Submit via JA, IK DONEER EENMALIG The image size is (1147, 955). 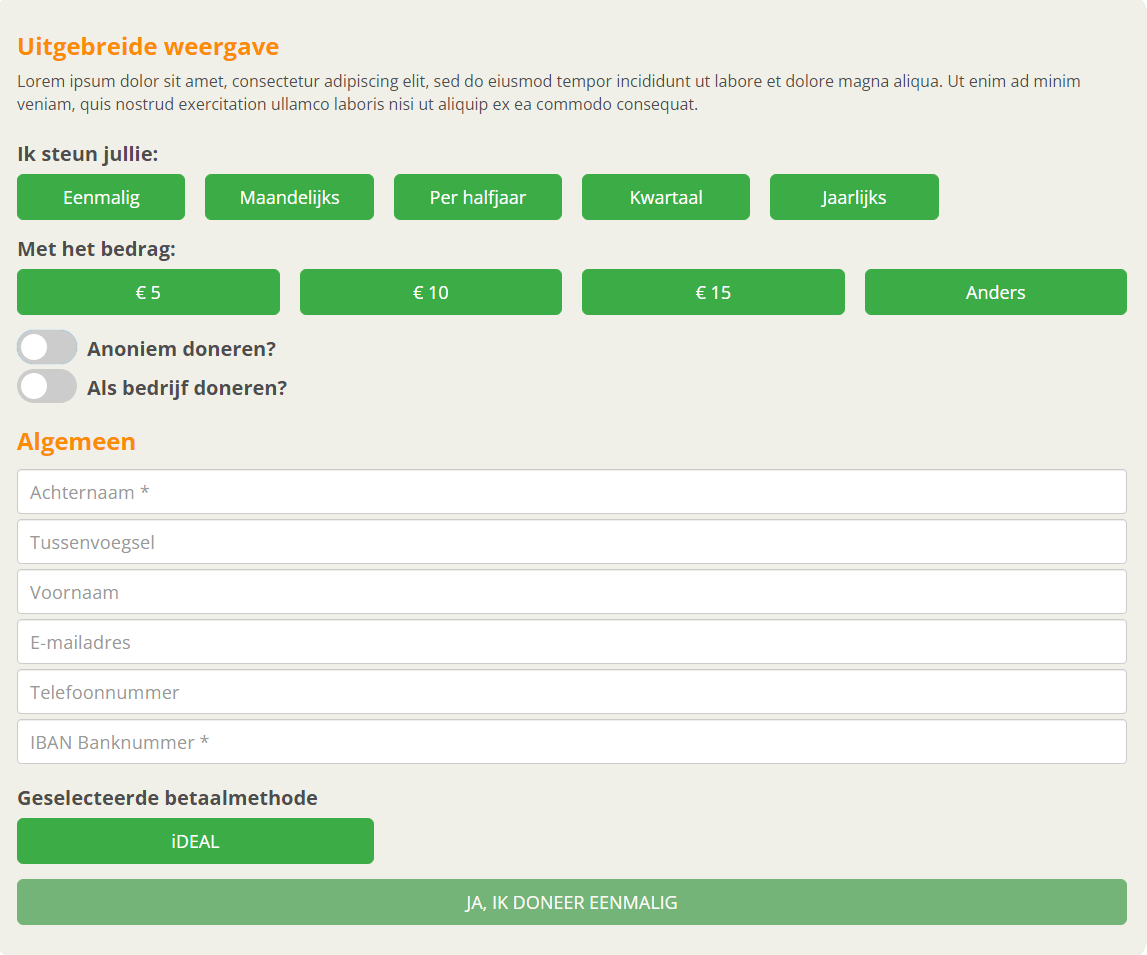[x=573, y=902]
